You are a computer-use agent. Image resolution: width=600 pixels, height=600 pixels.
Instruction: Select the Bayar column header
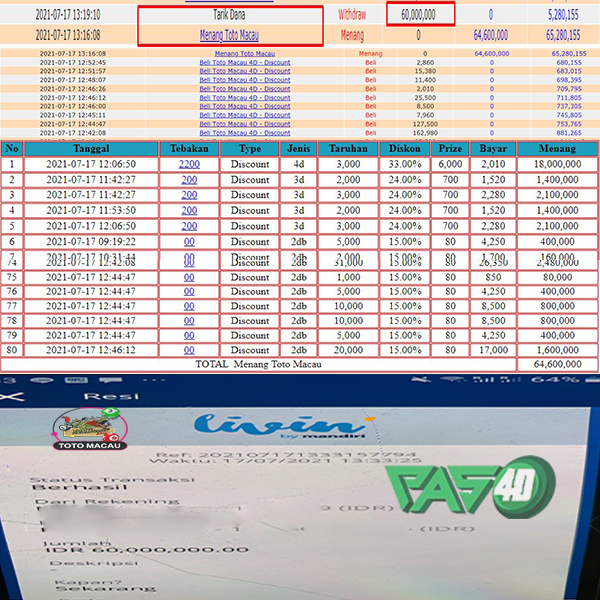click(x=493, y=148)
